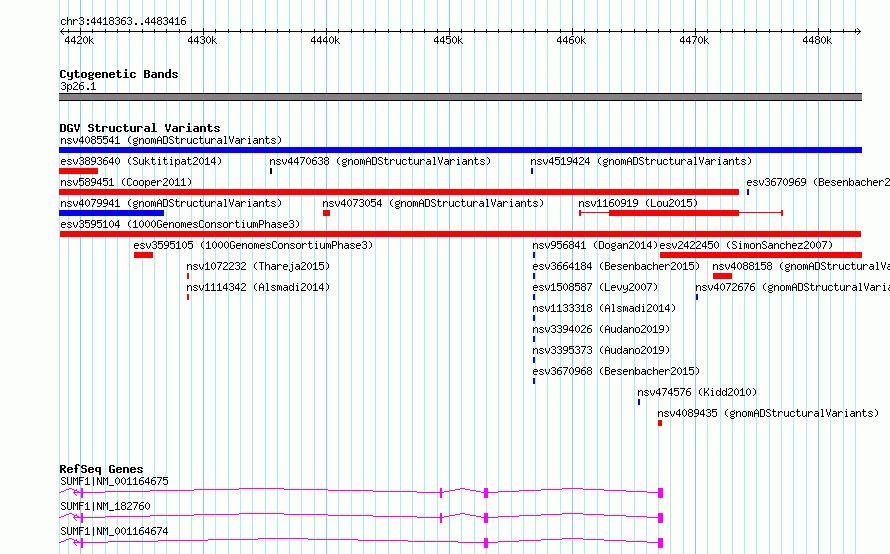
Task: Click the red marker under nsv4089435
Action: coord(660,423)
